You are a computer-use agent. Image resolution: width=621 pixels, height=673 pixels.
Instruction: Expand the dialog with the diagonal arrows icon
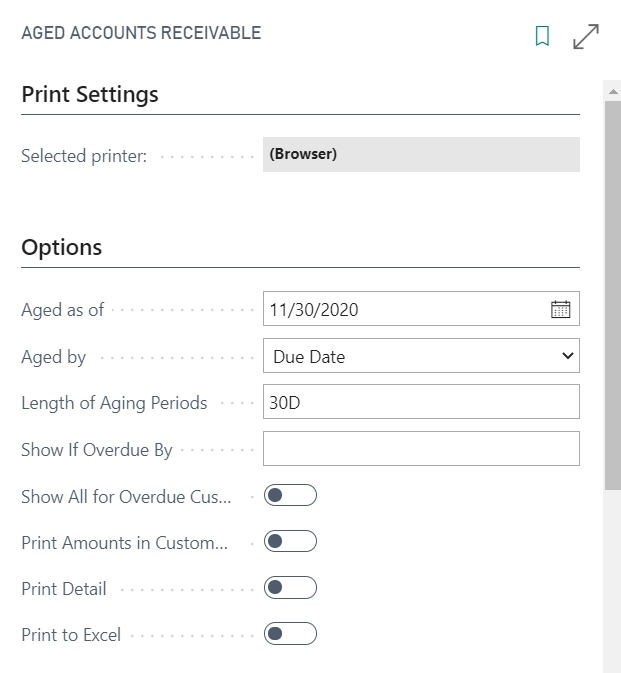586,36
